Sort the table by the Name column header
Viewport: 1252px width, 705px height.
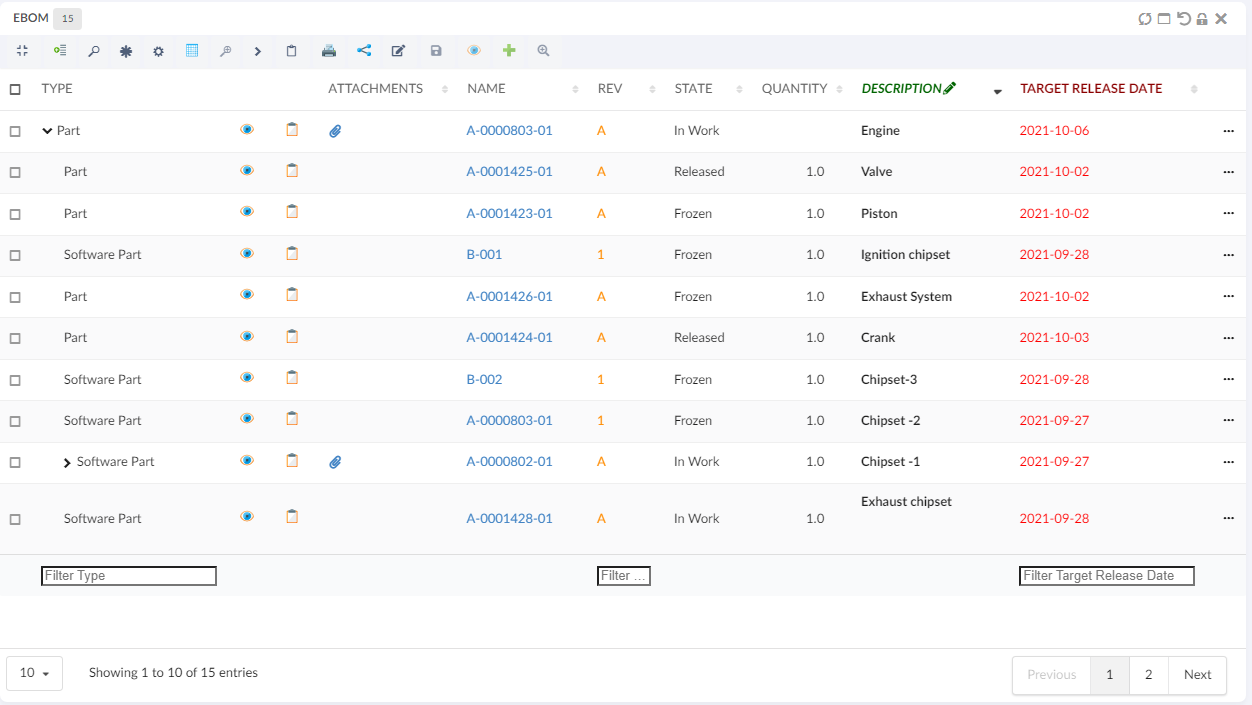point(487,89)
